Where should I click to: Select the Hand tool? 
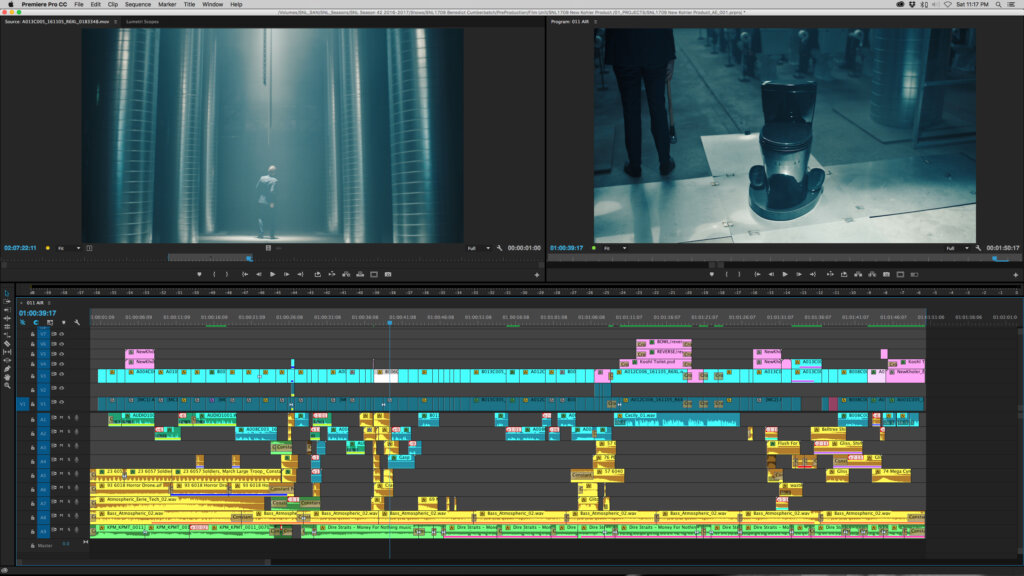click(7, 377)
